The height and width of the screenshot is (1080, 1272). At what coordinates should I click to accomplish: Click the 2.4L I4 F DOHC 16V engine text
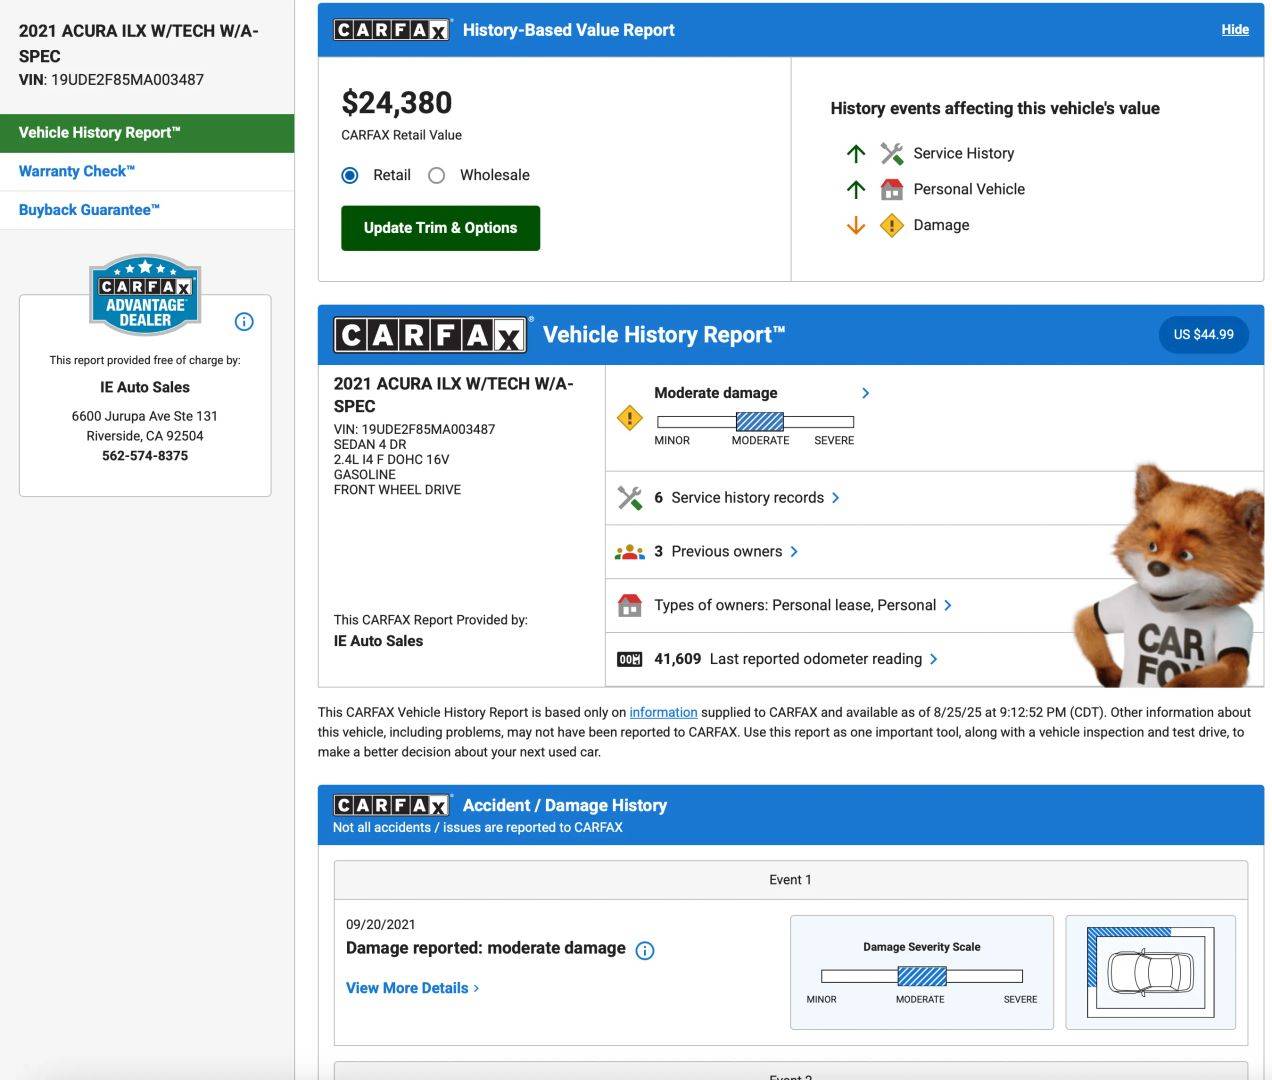[x=391, y=460]
